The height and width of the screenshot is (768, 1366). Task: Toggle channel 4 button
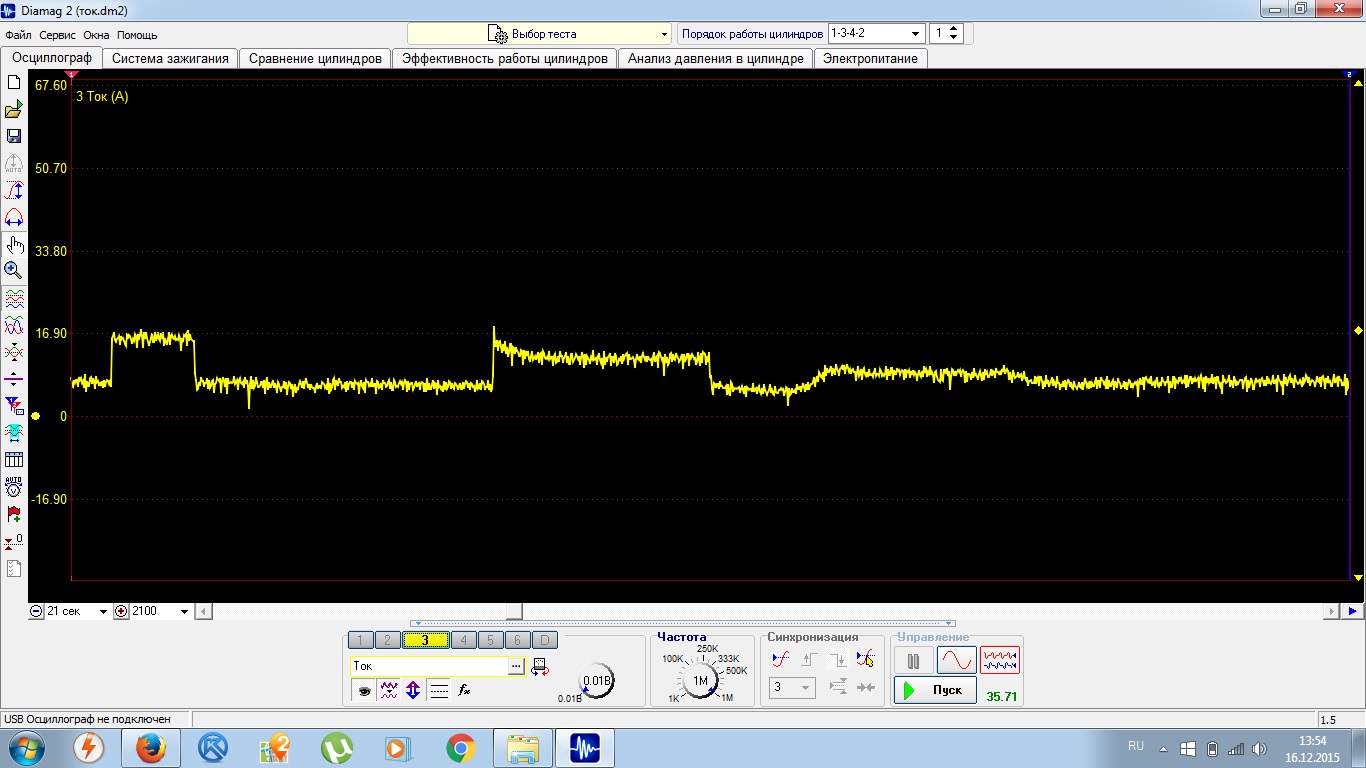[x=462, y=640]
